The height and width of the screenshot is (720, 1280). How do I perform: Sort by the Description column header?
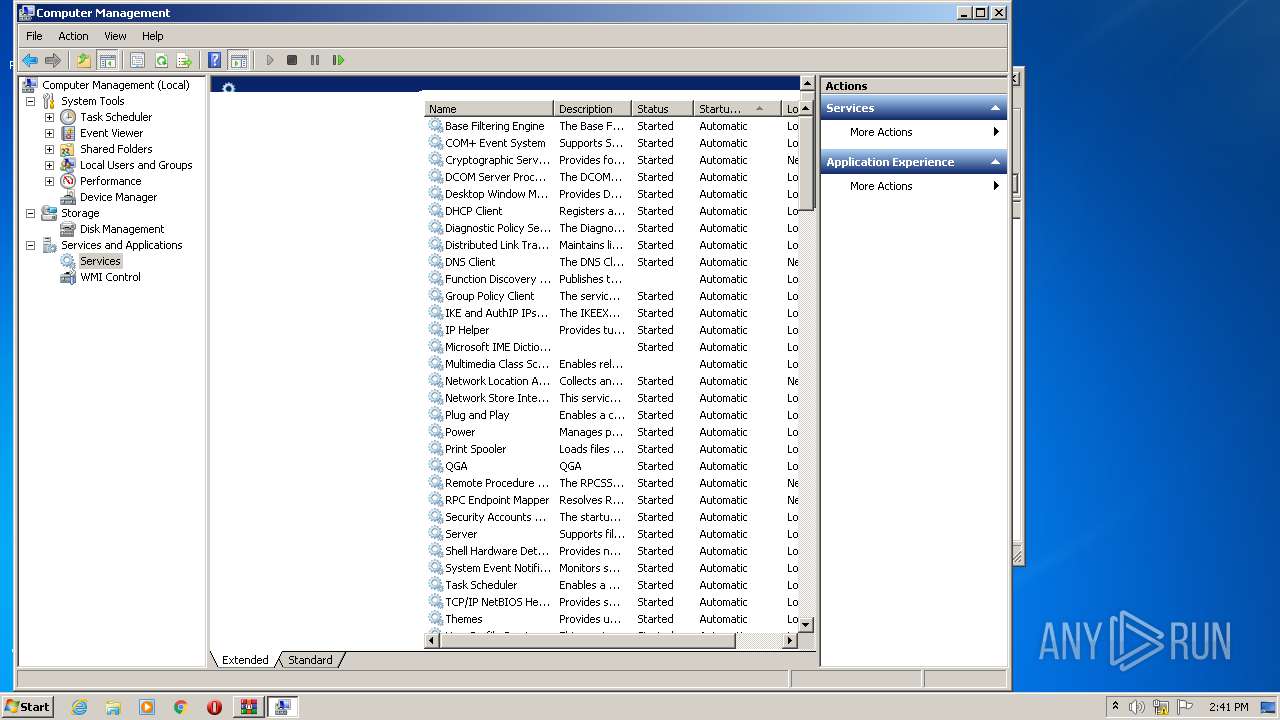(x=592, y=109)
